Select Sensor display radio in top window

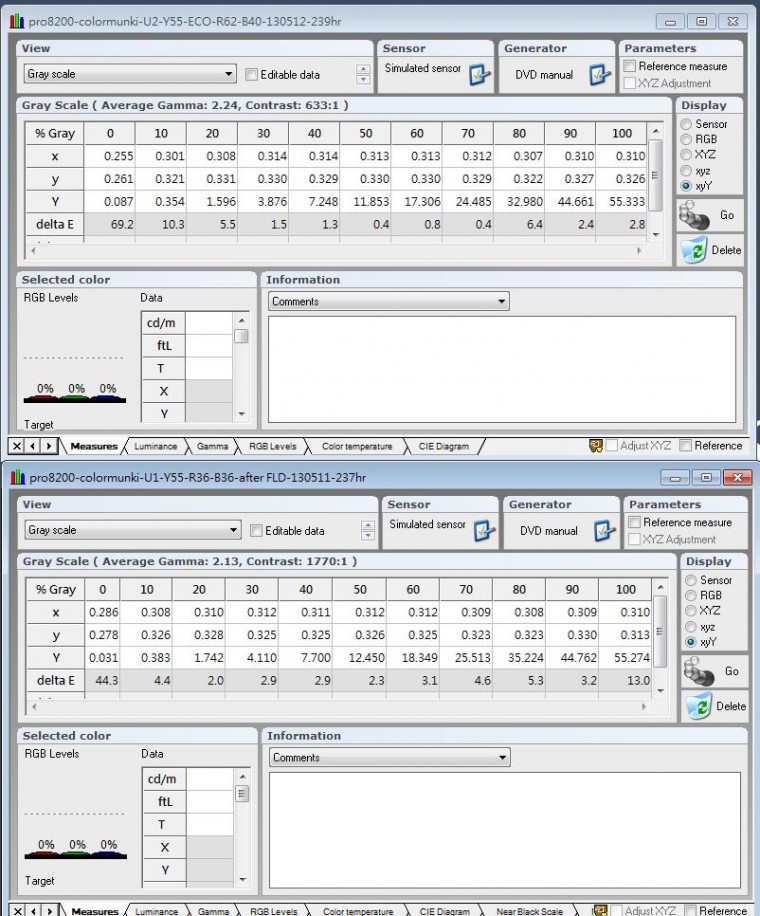pyautogui.click(x=686, y=124)
